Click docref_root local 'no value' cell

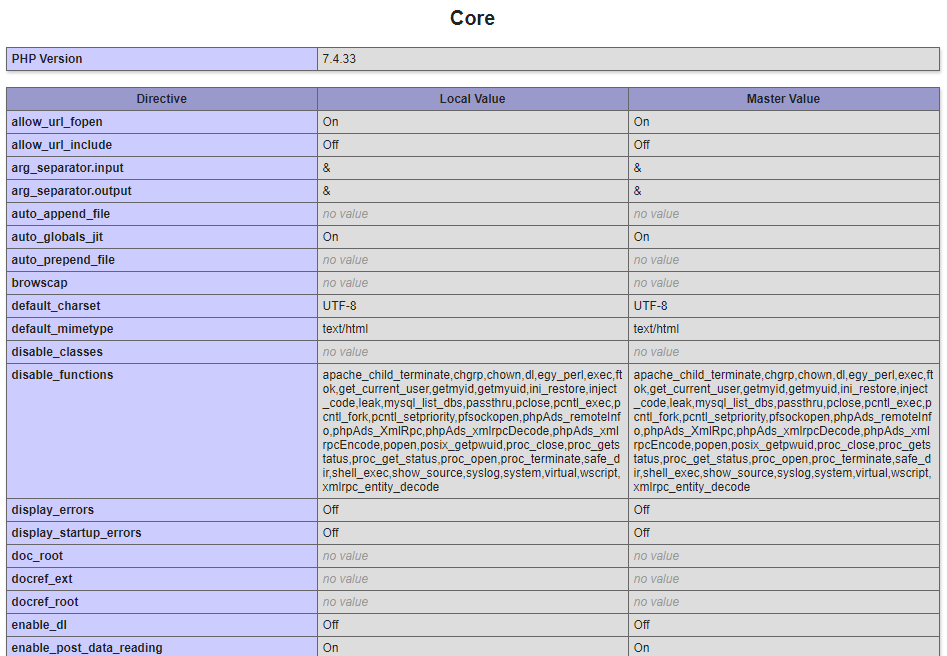(x=473, y=602)
